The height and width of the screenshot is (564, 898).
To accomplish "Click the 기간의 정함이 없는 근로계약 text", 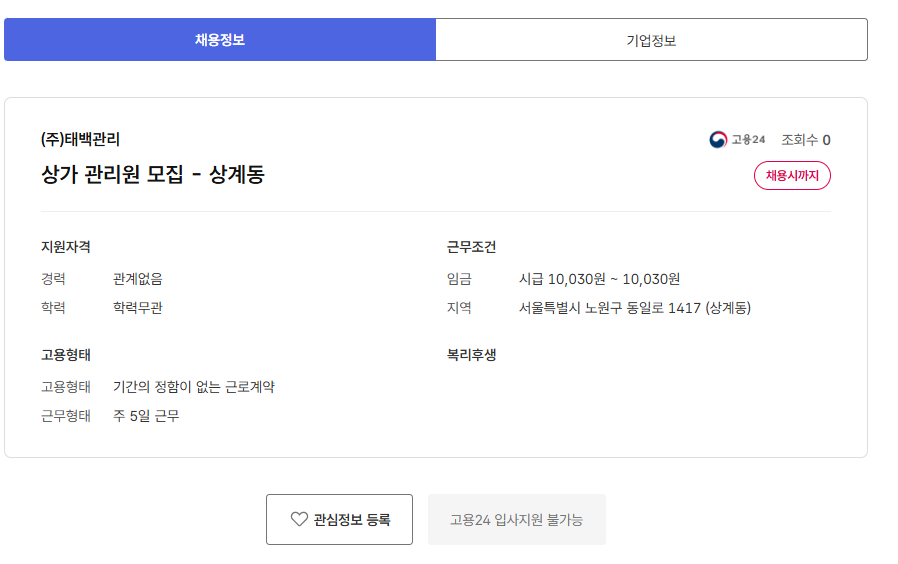I will (x=193, y=387).
